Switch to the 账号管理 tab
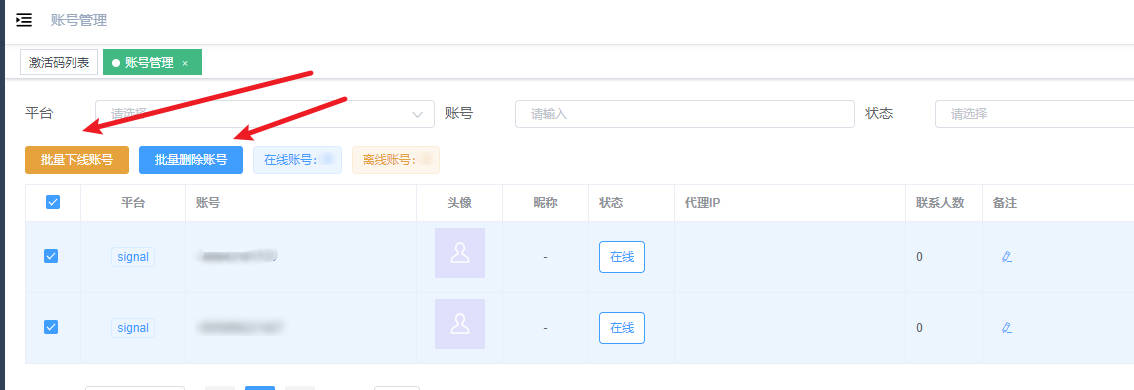Screen dimensions: 1134x390 click(x=149, y=63)
